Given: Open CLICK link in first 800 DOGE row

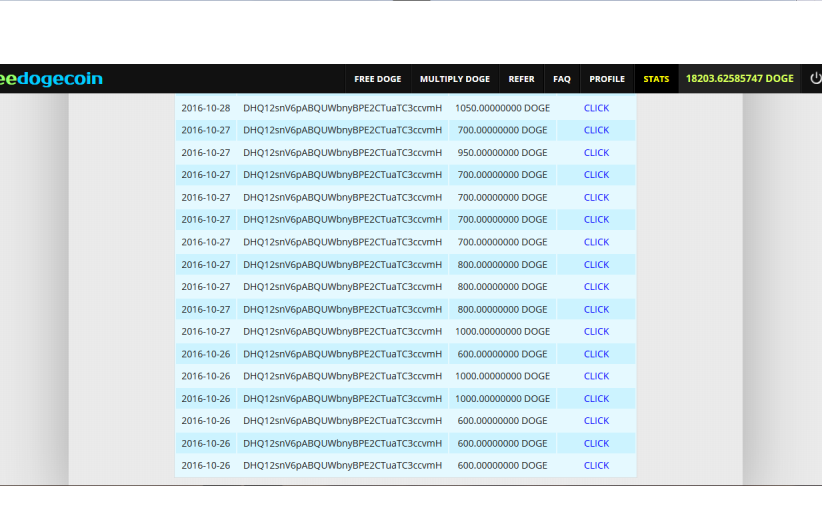Looking at the screenshot, I should (x=596, y=265).
